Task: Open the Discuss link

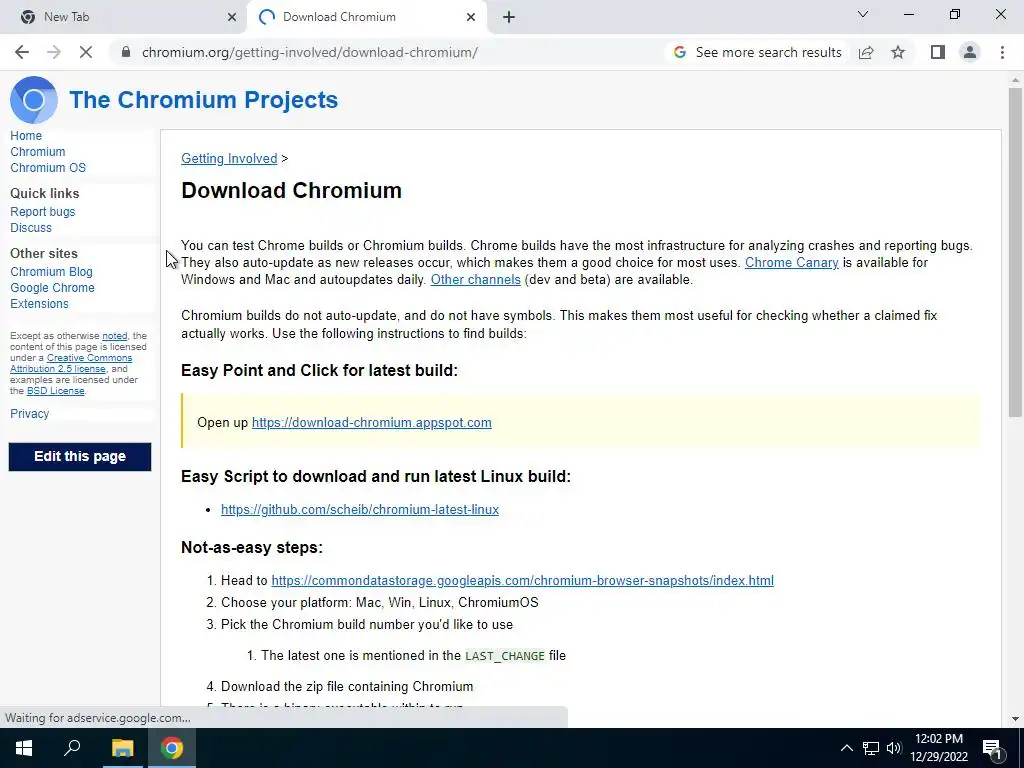Action: tap(31, 228)
